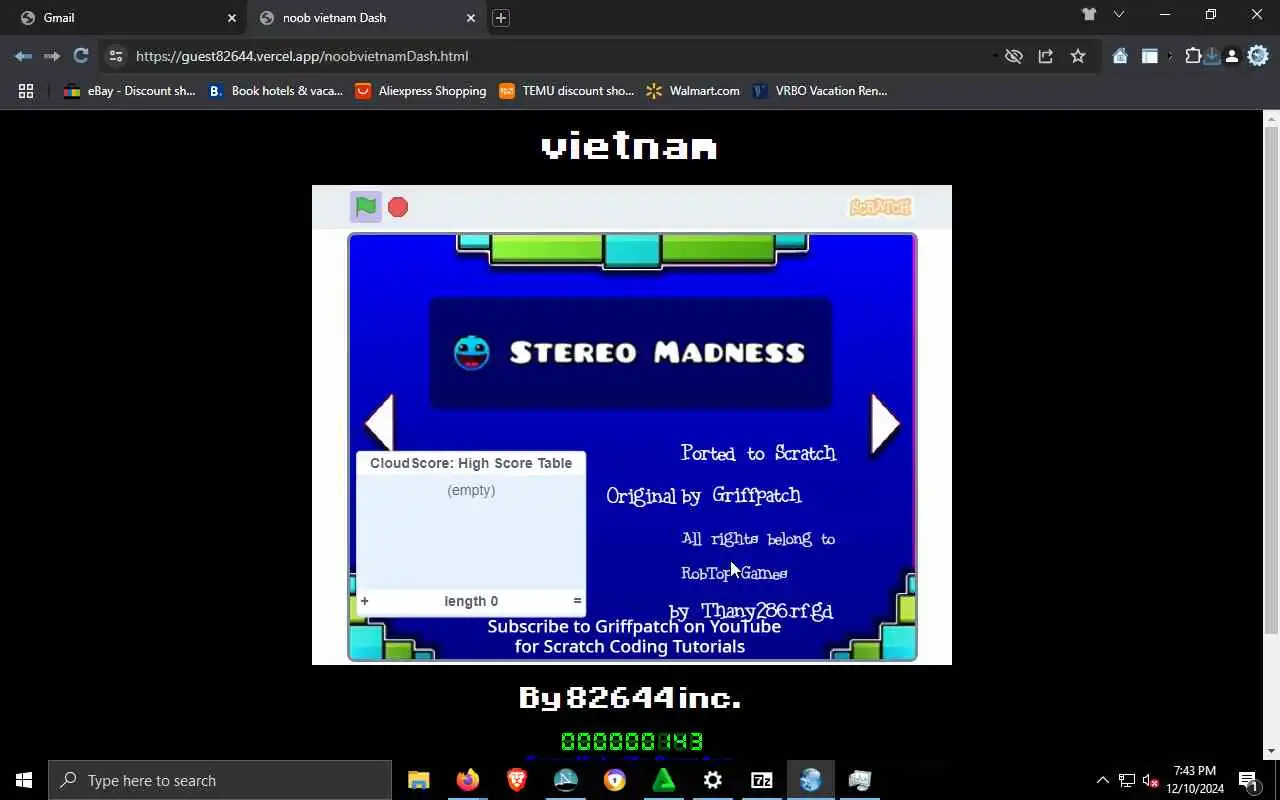The image size is (1280, 800).
Task: Click "Subscribe to Griffpatch on YouTube" text
Action: 634,627
